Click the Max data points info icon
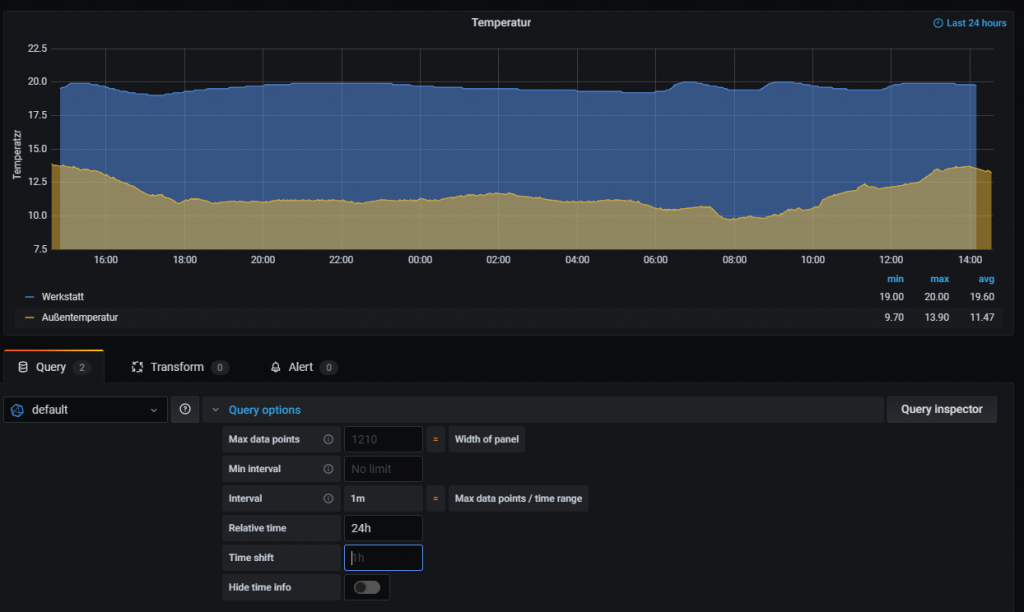 (328, 439)
